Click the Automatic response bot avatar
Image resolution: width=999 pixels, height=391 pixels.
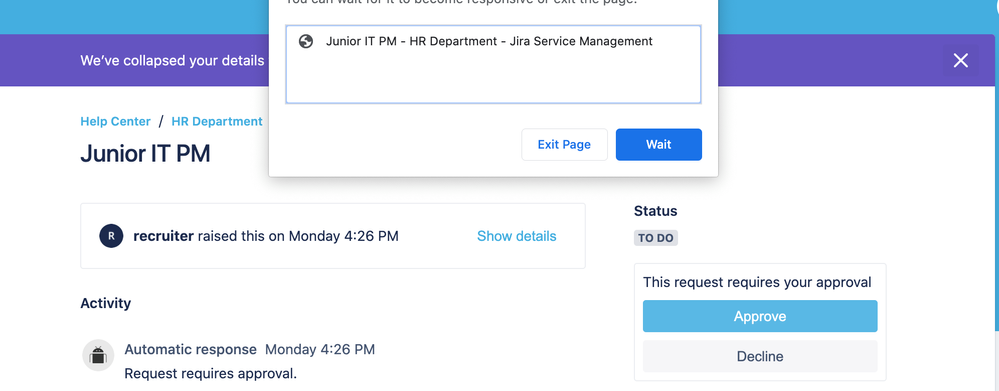click(x=98, y=355)
